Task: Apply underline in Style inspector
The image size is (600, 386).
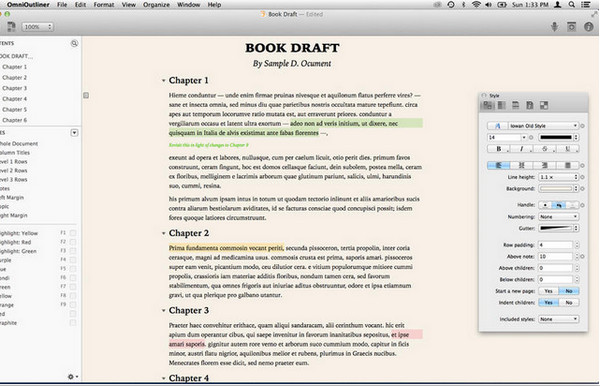Action: pyautogui.click(x=567, y=149)
